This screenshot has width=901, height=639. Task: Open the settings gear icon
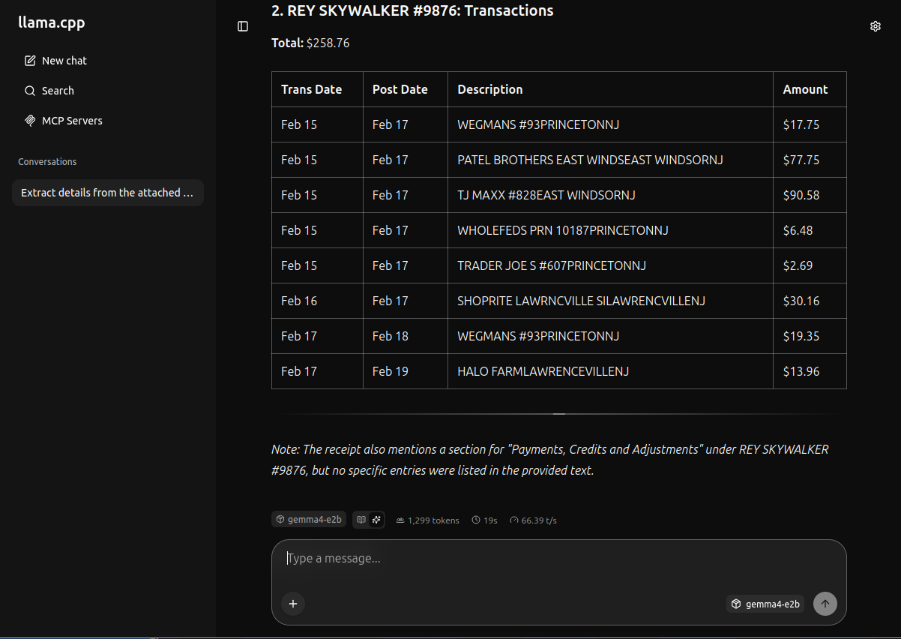(x=875, y=26)
